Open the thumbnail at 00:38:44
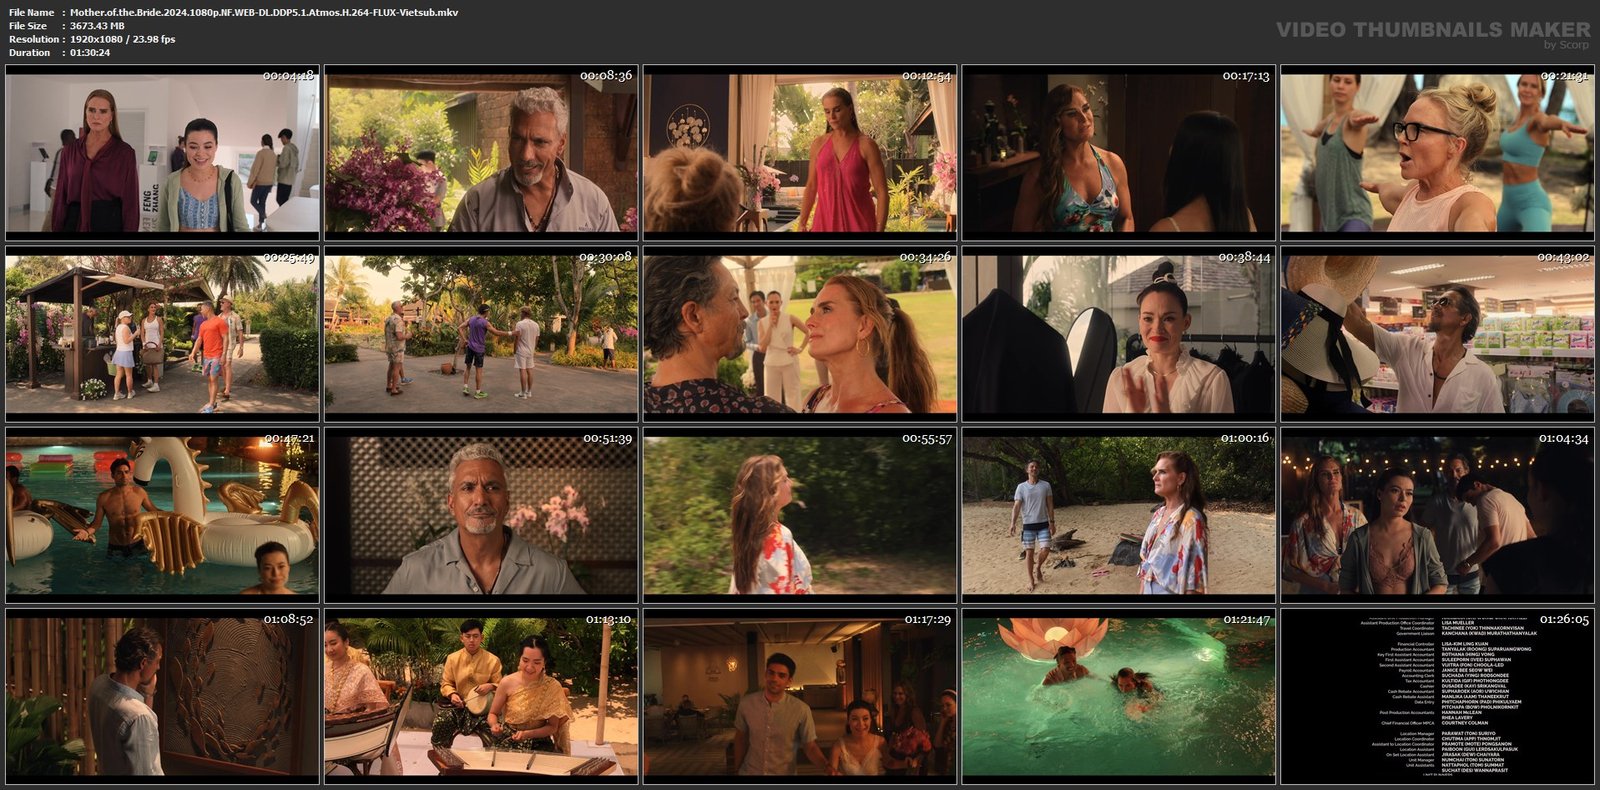Screen dimensions: 1600x790 1119,334
